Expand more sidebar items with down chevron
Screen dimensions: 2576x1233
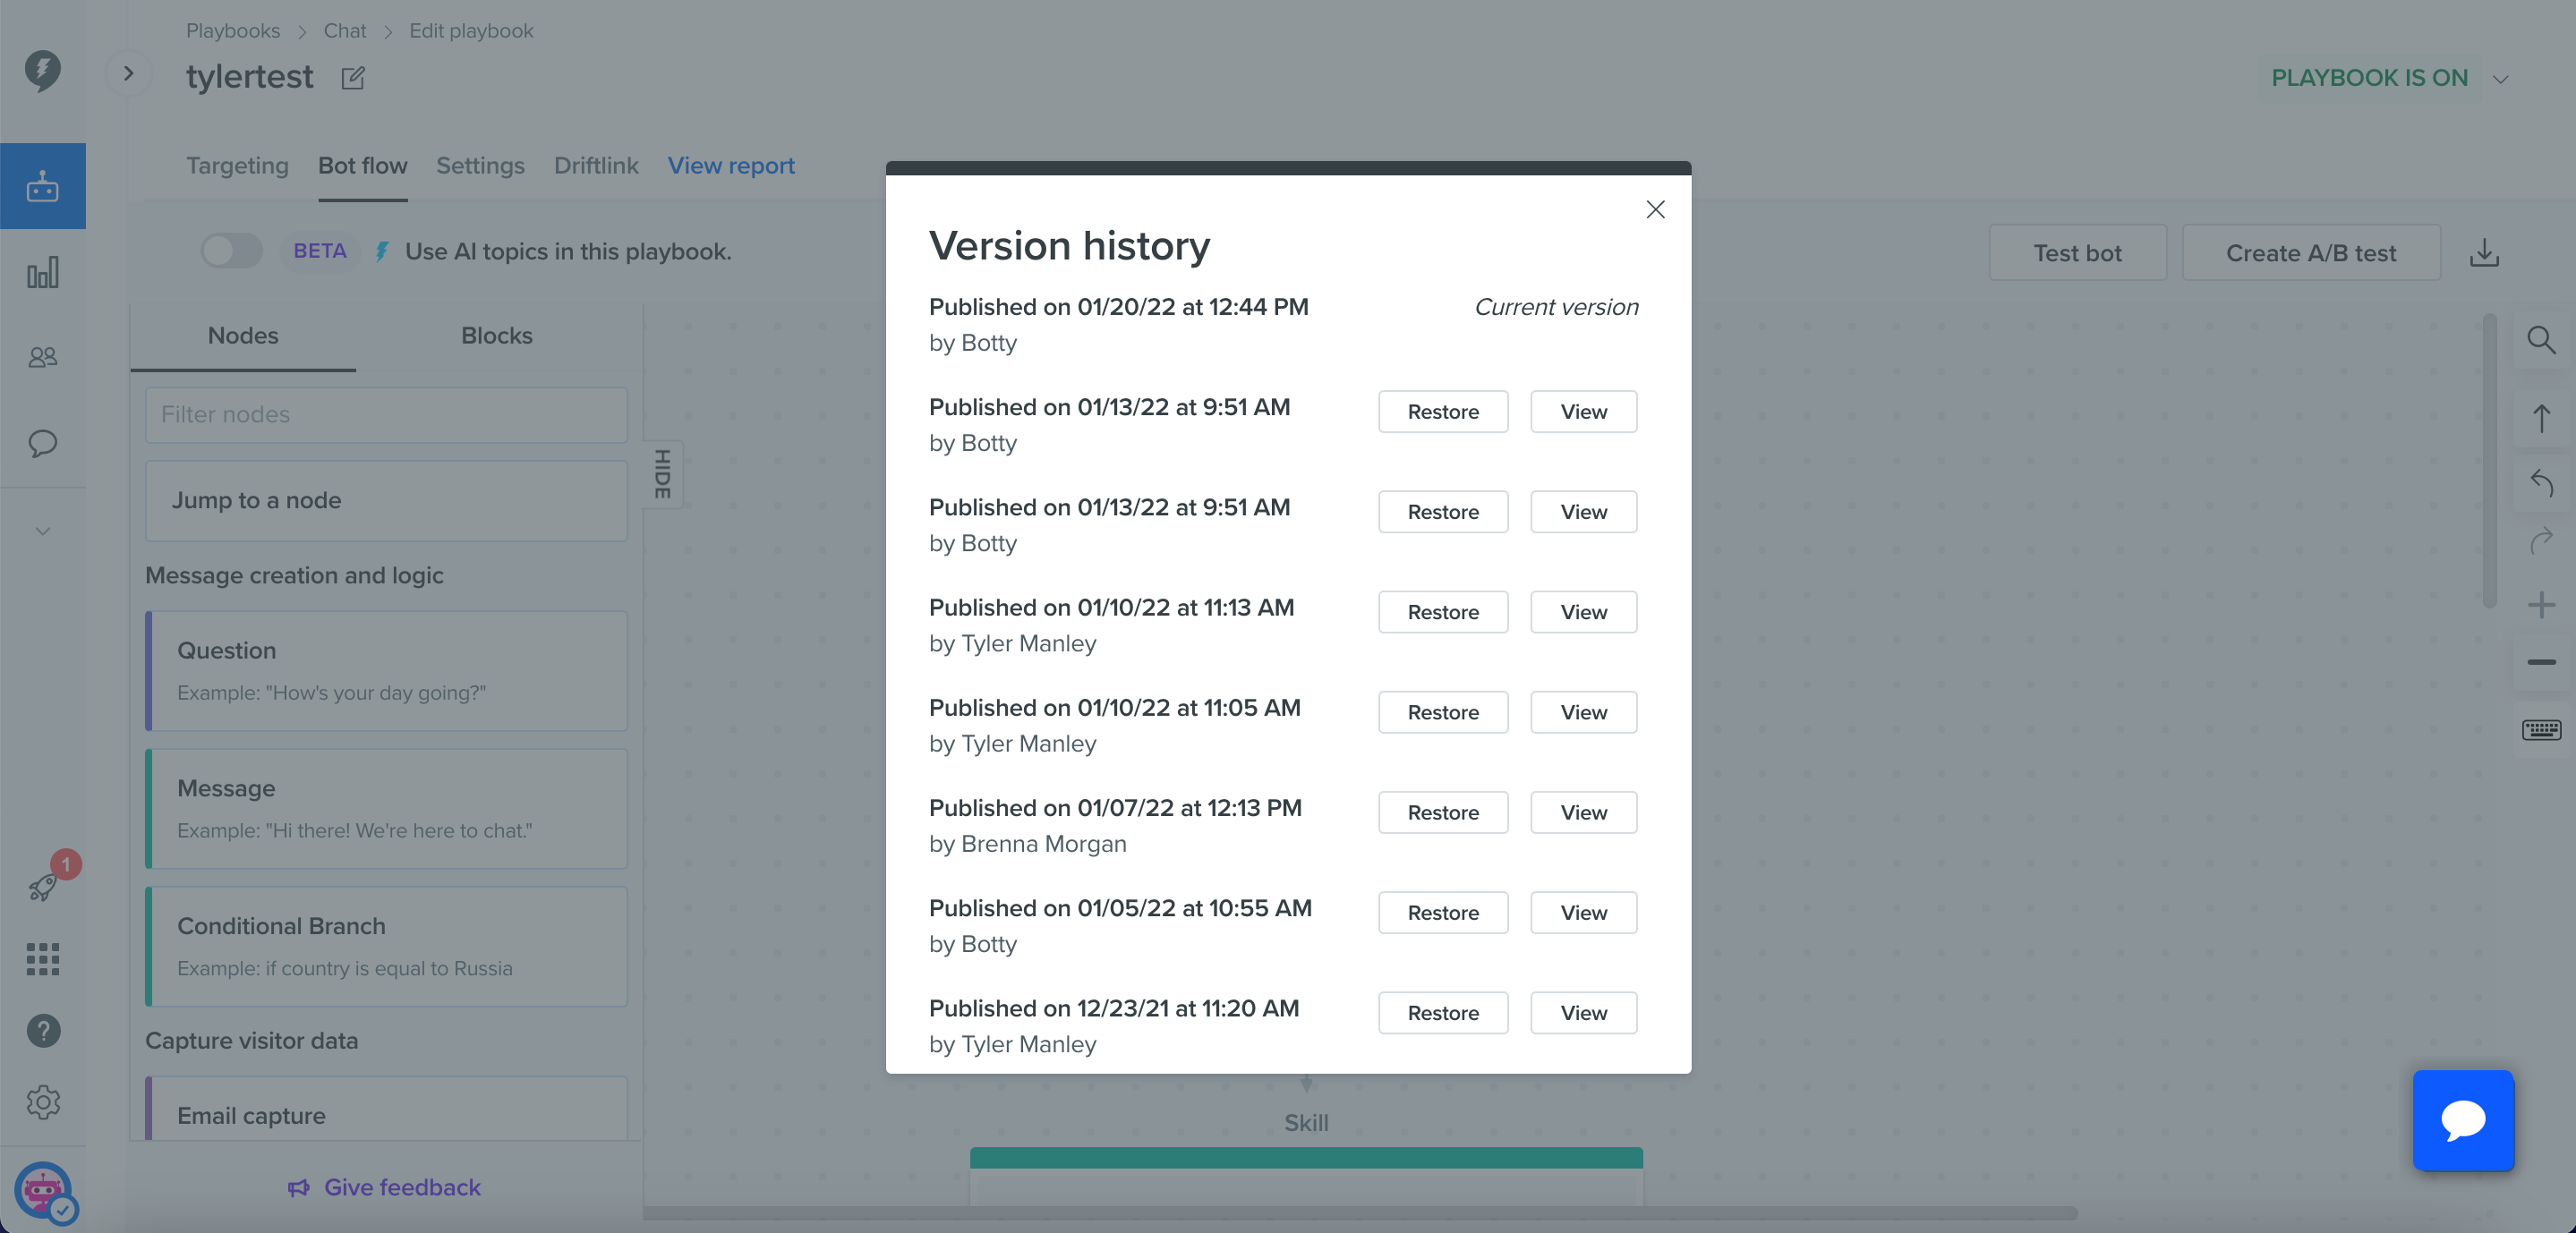[x=43, y=531]
